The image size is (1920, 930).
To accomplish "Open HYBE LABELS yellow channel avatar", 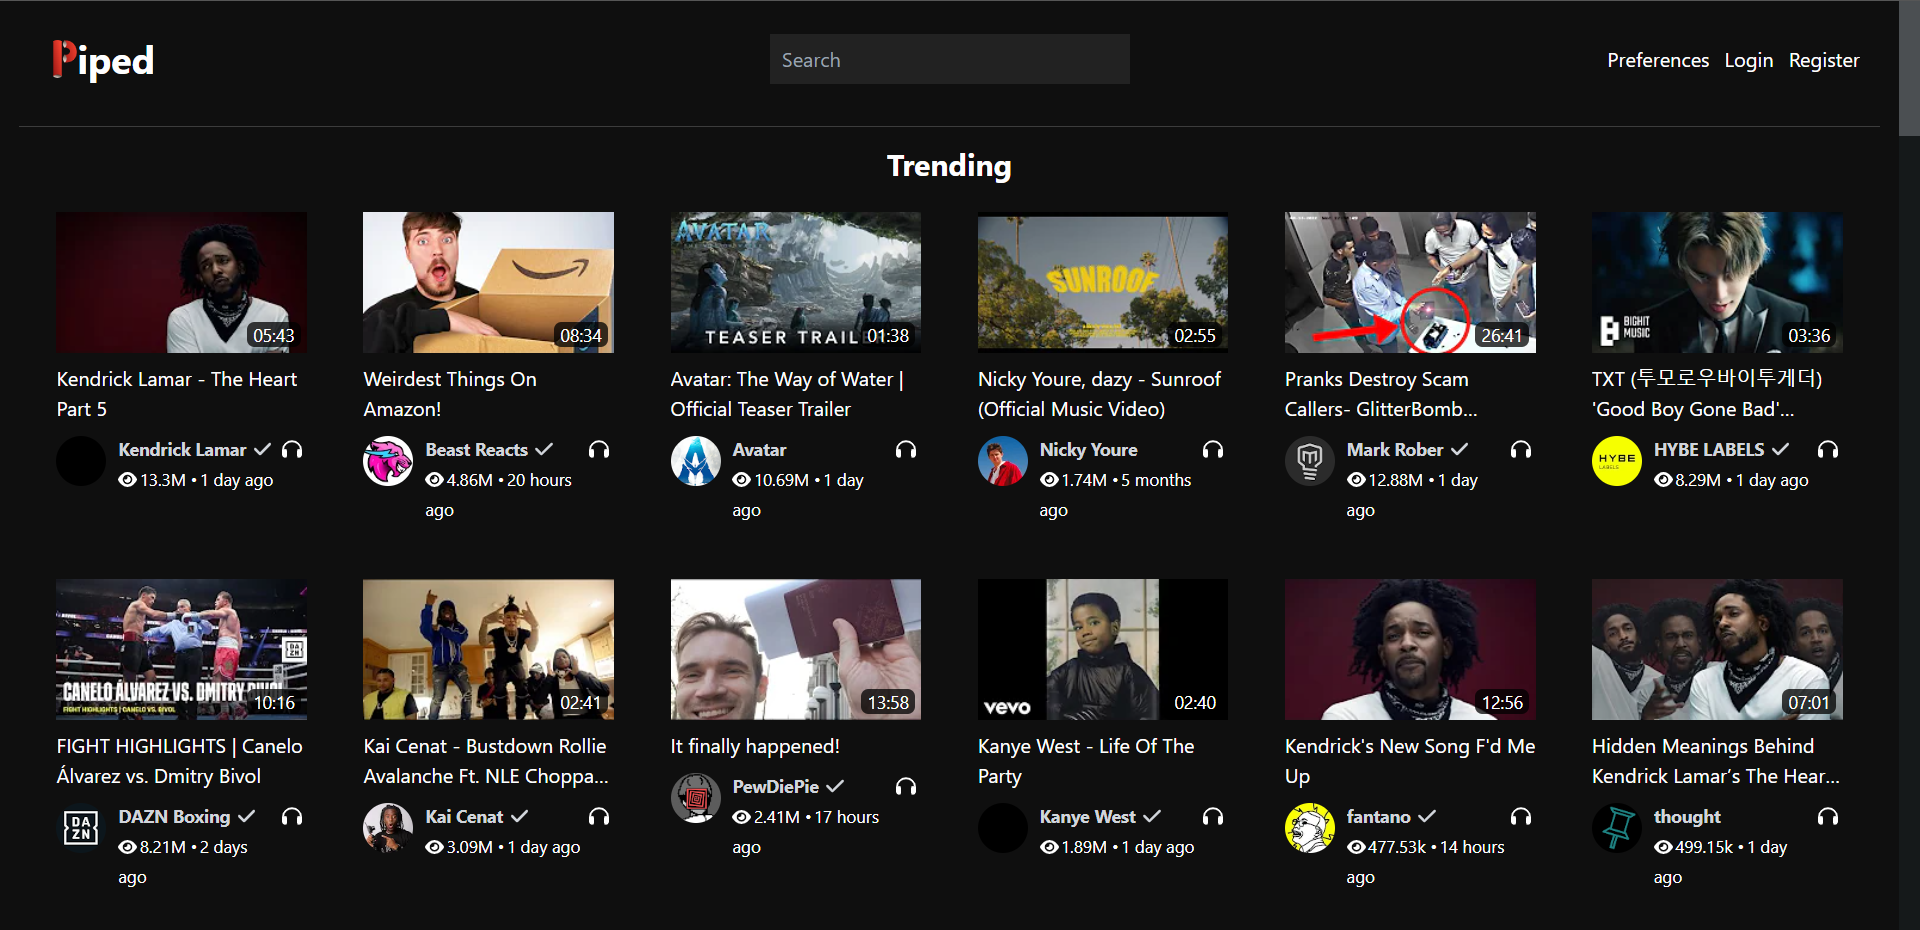I will [1617, 461].
